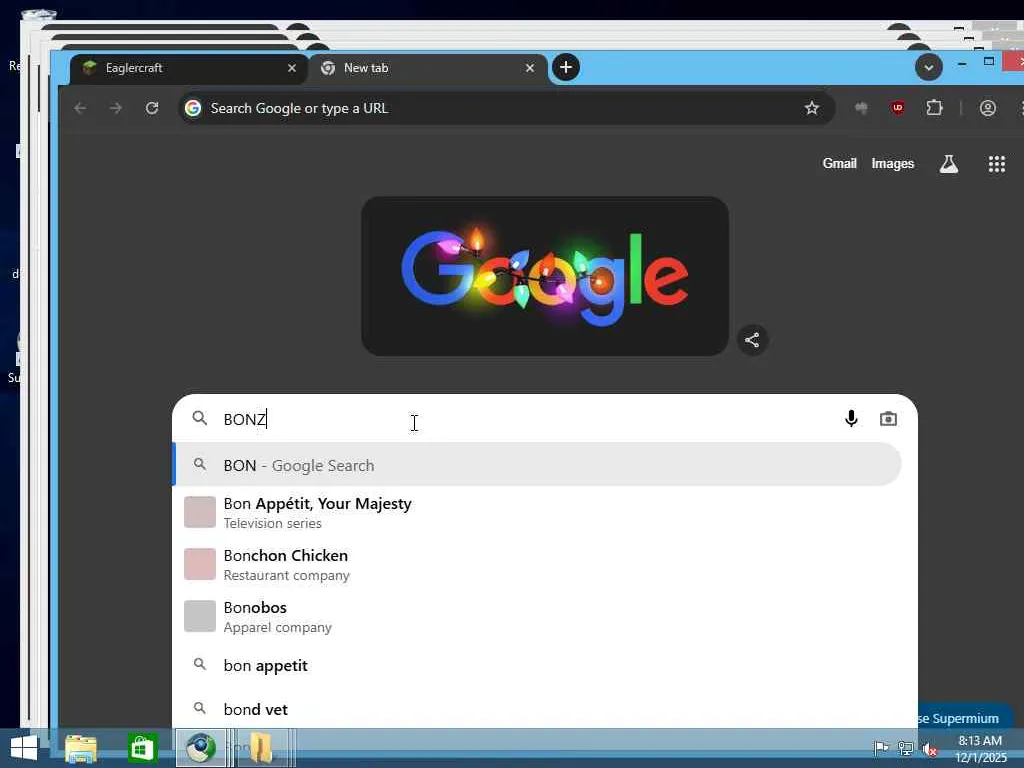Open the profile account icon

[987, 108]
